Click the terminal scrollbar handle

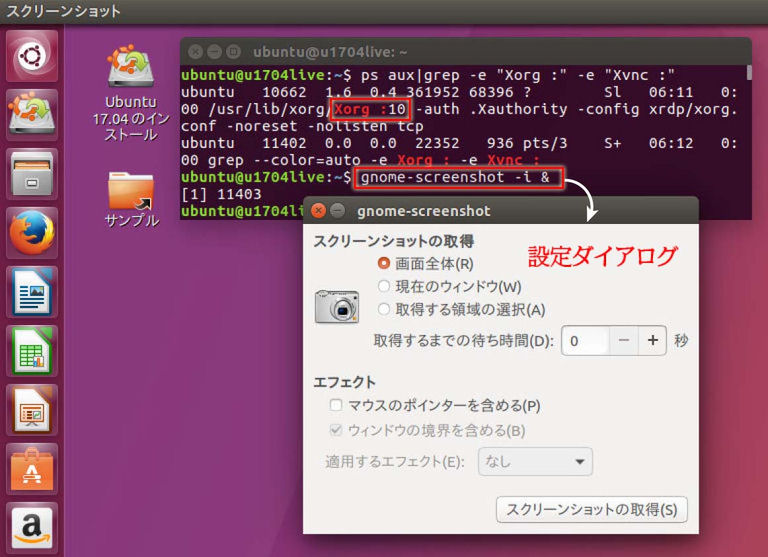(749, 73)
